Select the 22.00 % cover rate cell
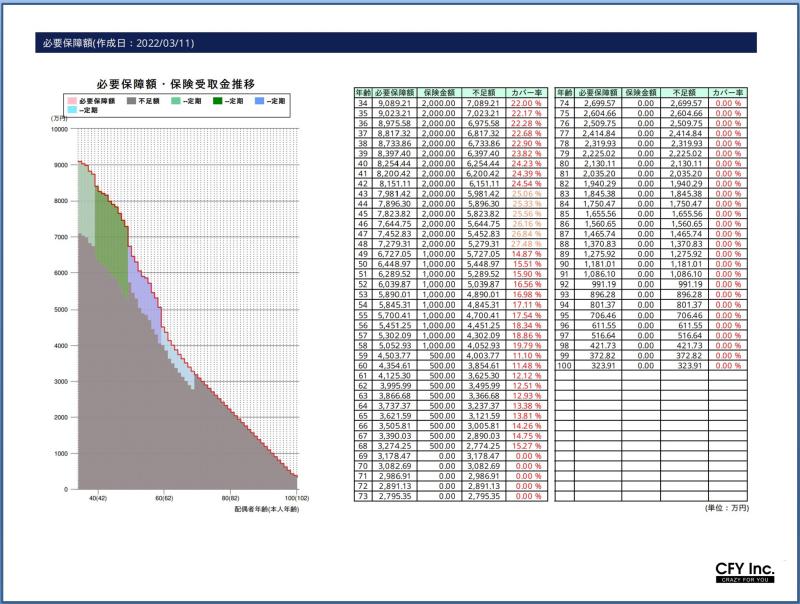Screen dimensions: 800x604 [x=526, y=103]
